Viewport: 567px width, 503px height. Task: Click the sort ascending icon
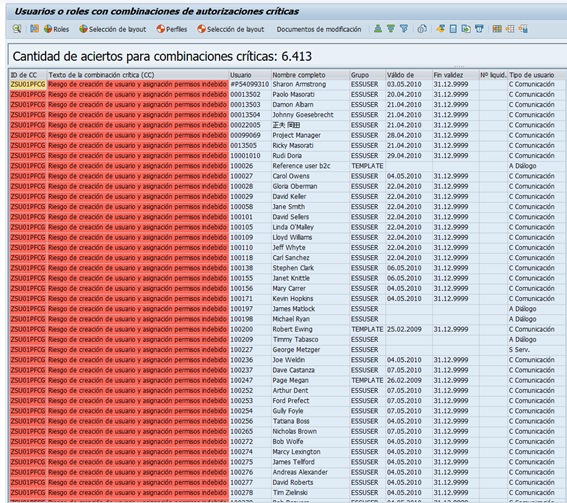click(378, 29)
